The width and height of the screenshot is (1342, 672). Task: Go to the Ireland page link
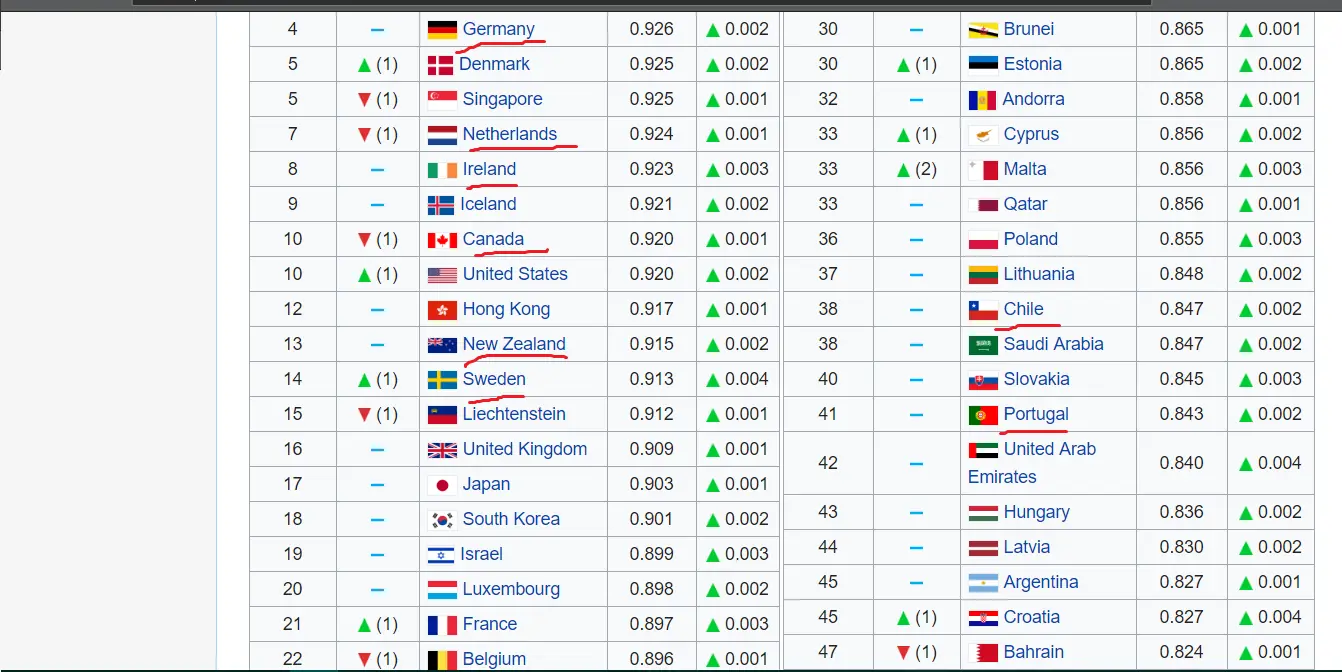pyautogui.click(x=489, y=169)
